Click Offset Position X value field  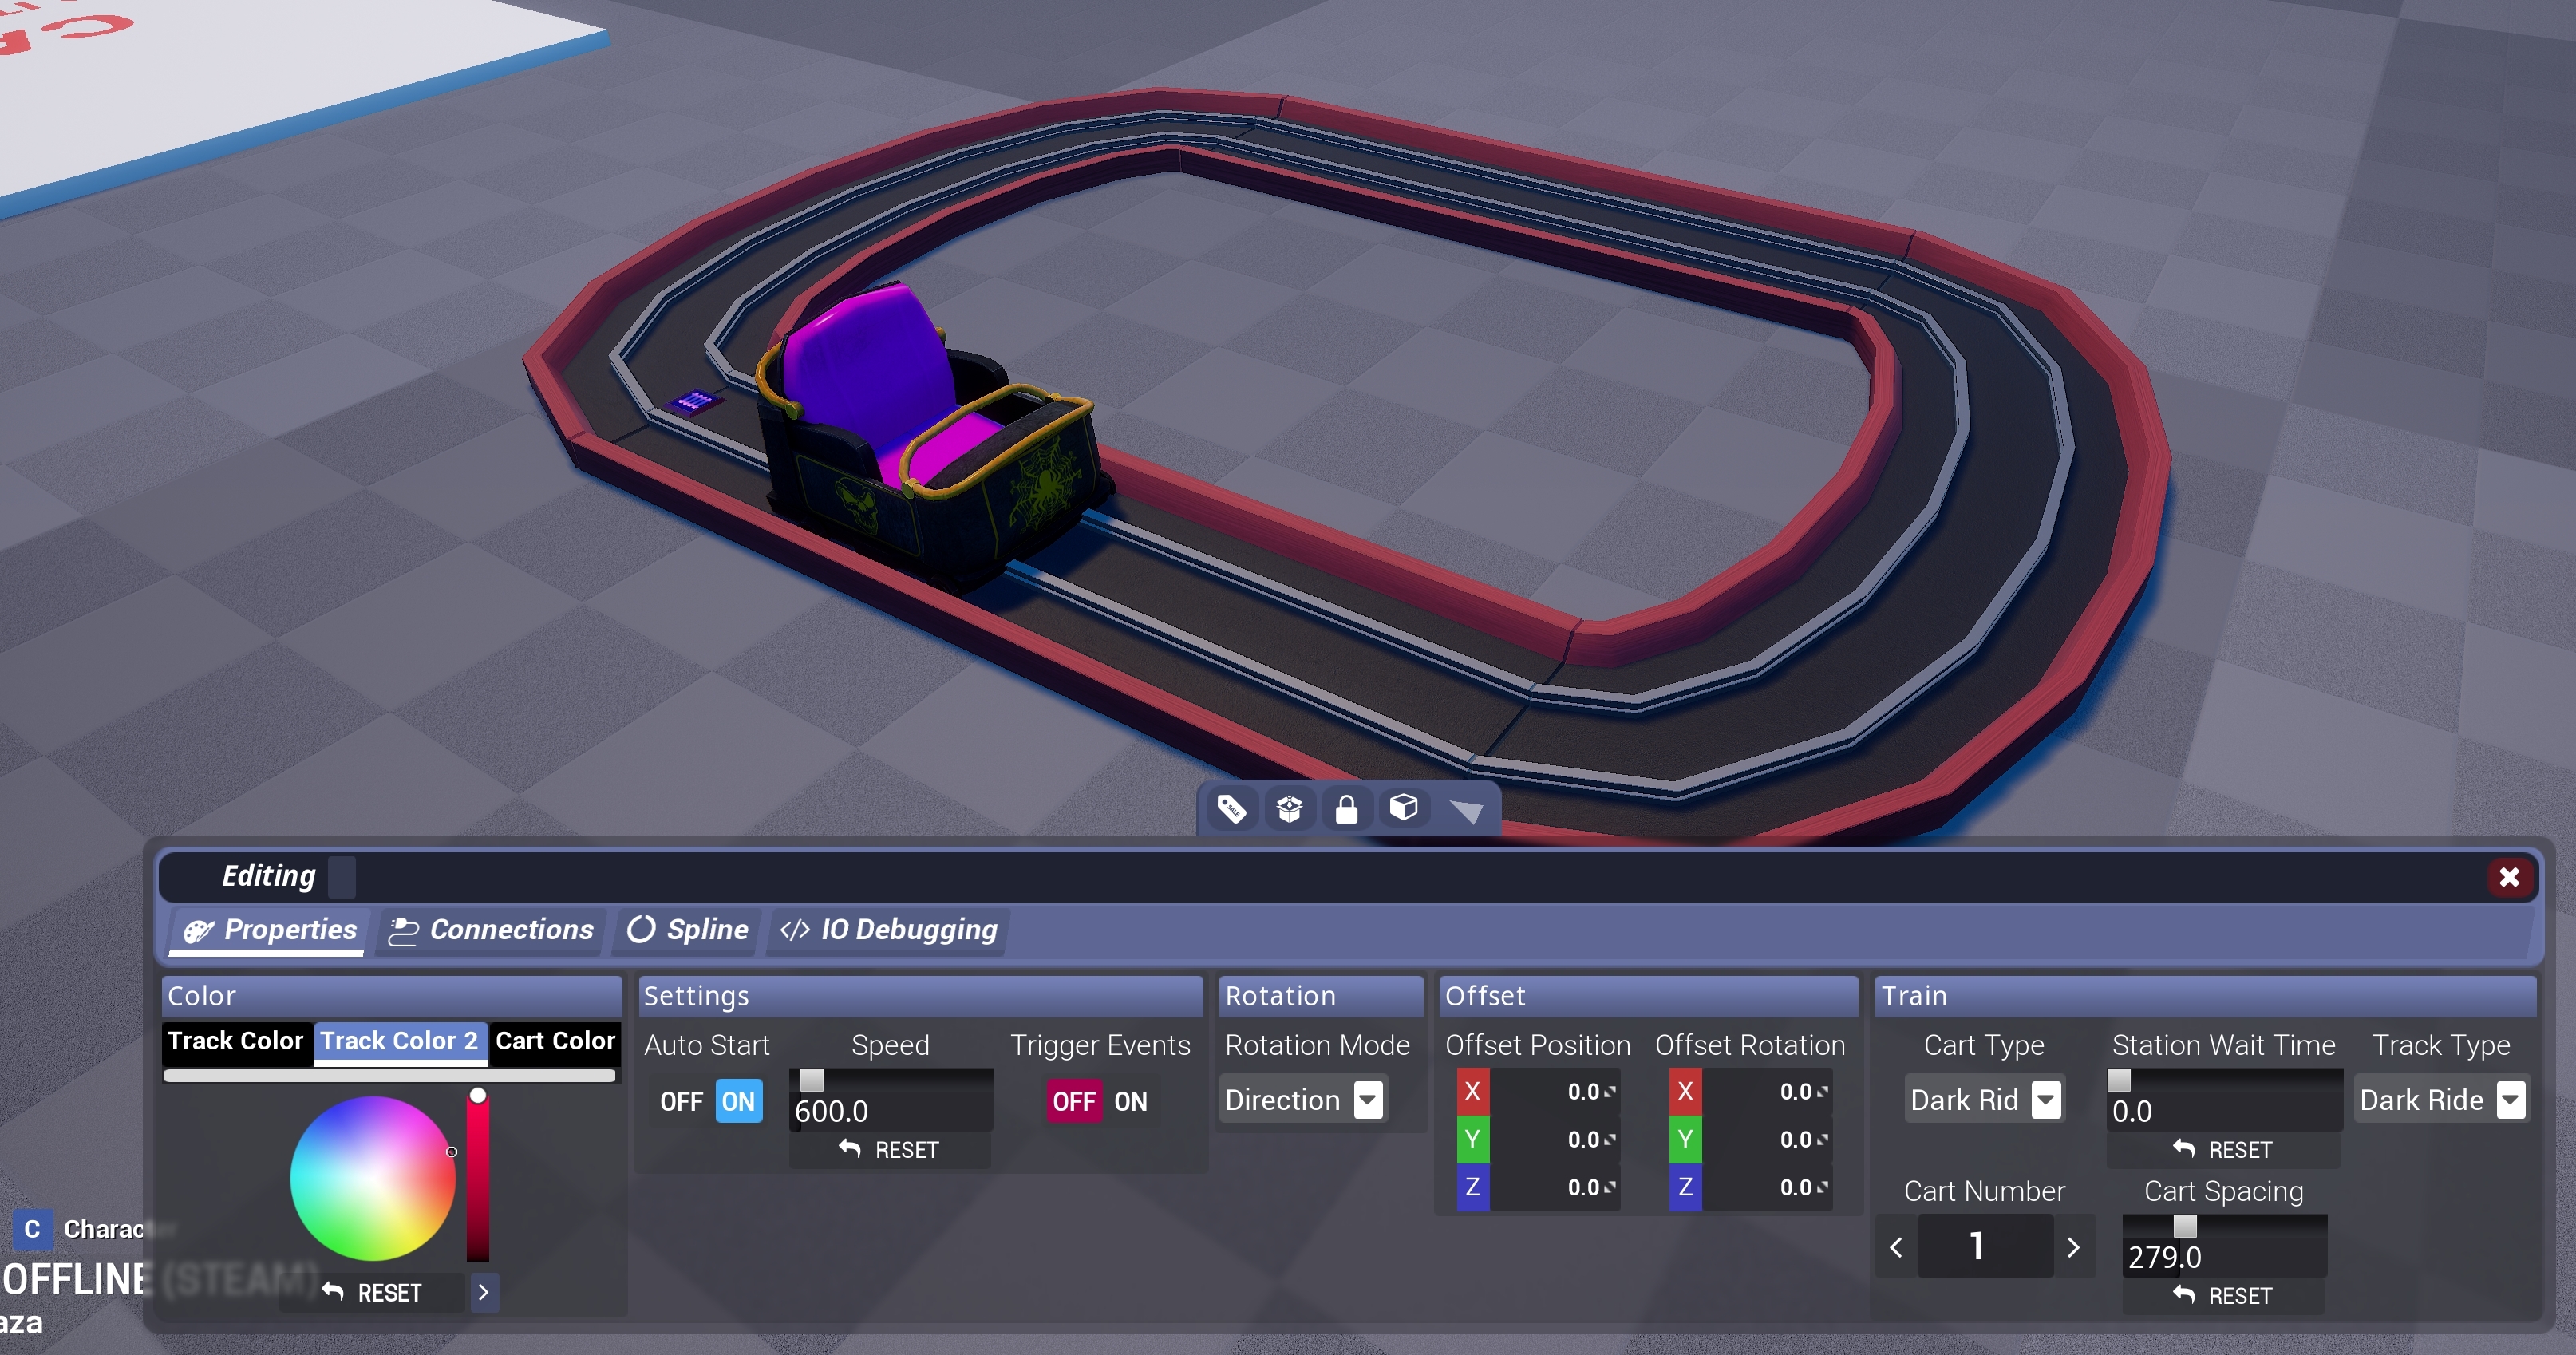click(x=1555, y=1091)
